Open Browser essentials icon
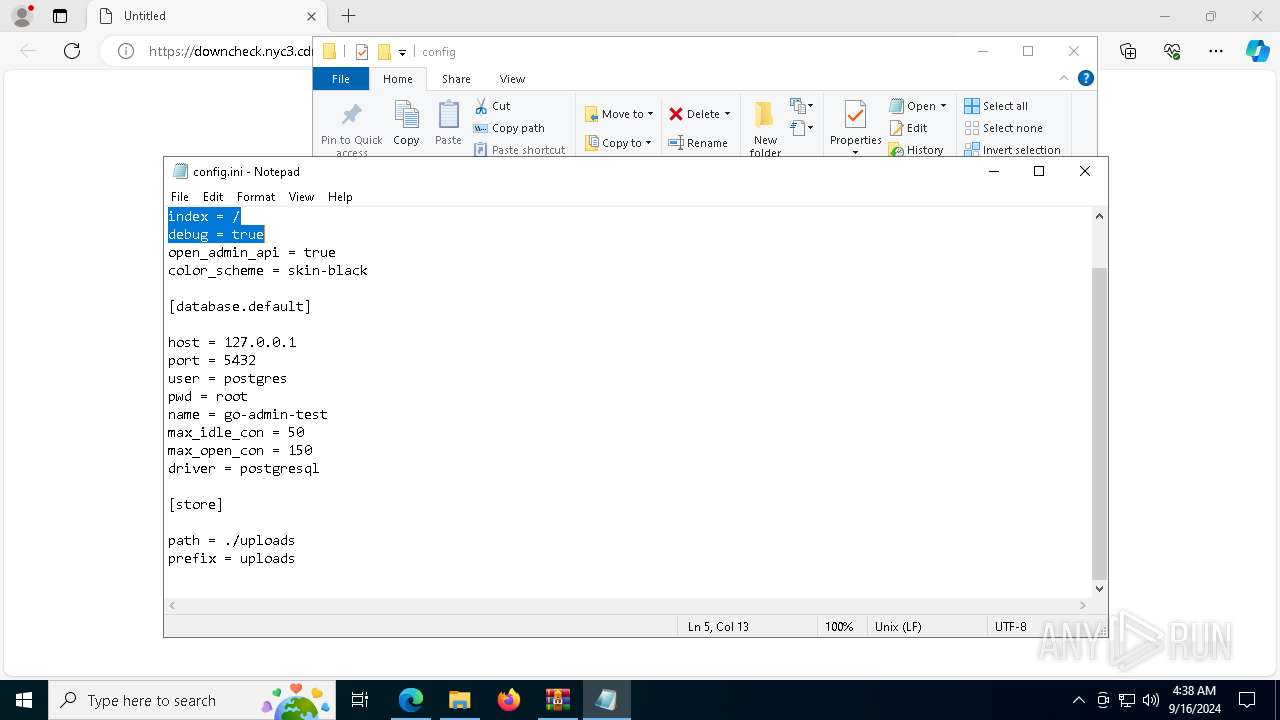This screenshot has width=1280, height=720. 1172,51
